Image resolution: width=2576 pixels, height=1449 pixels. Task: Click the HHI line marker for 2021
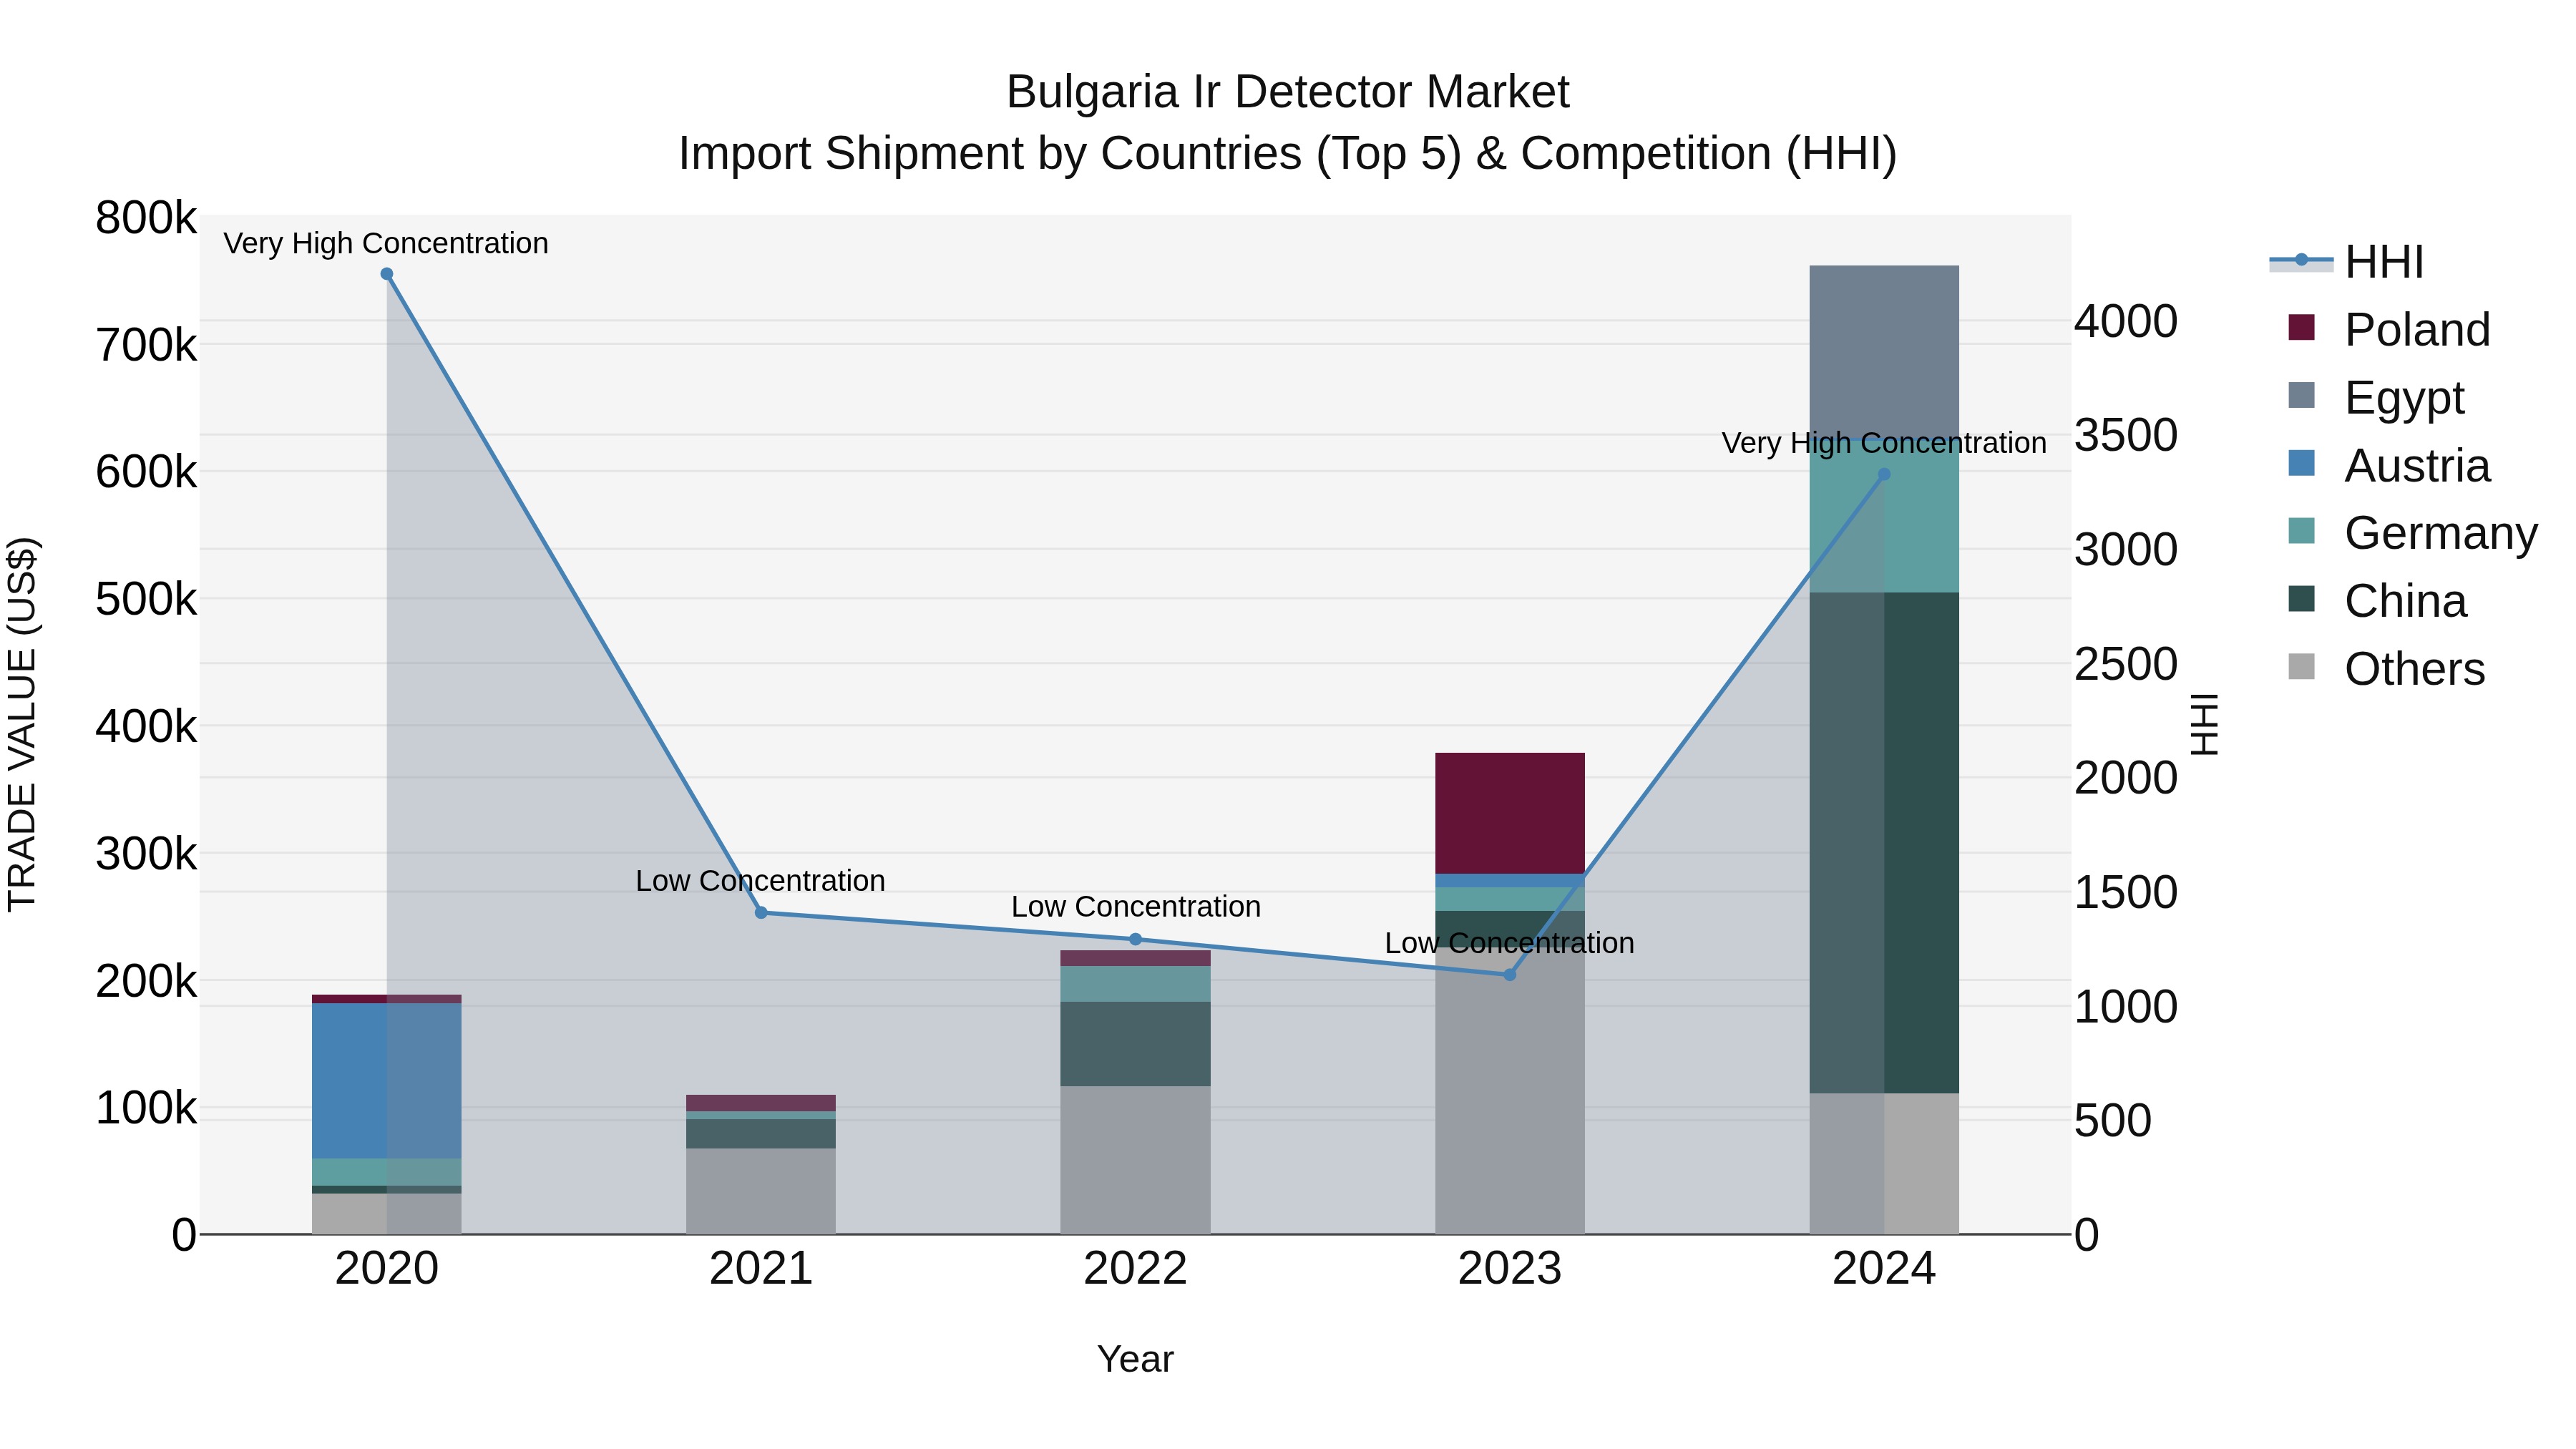coord(761,912)
